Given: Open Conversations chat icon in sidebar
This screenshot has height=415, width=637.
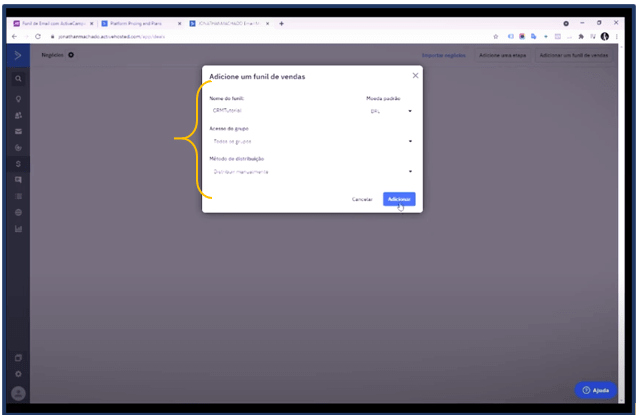Looking at the screenshot, I should (x=19, y=179).
